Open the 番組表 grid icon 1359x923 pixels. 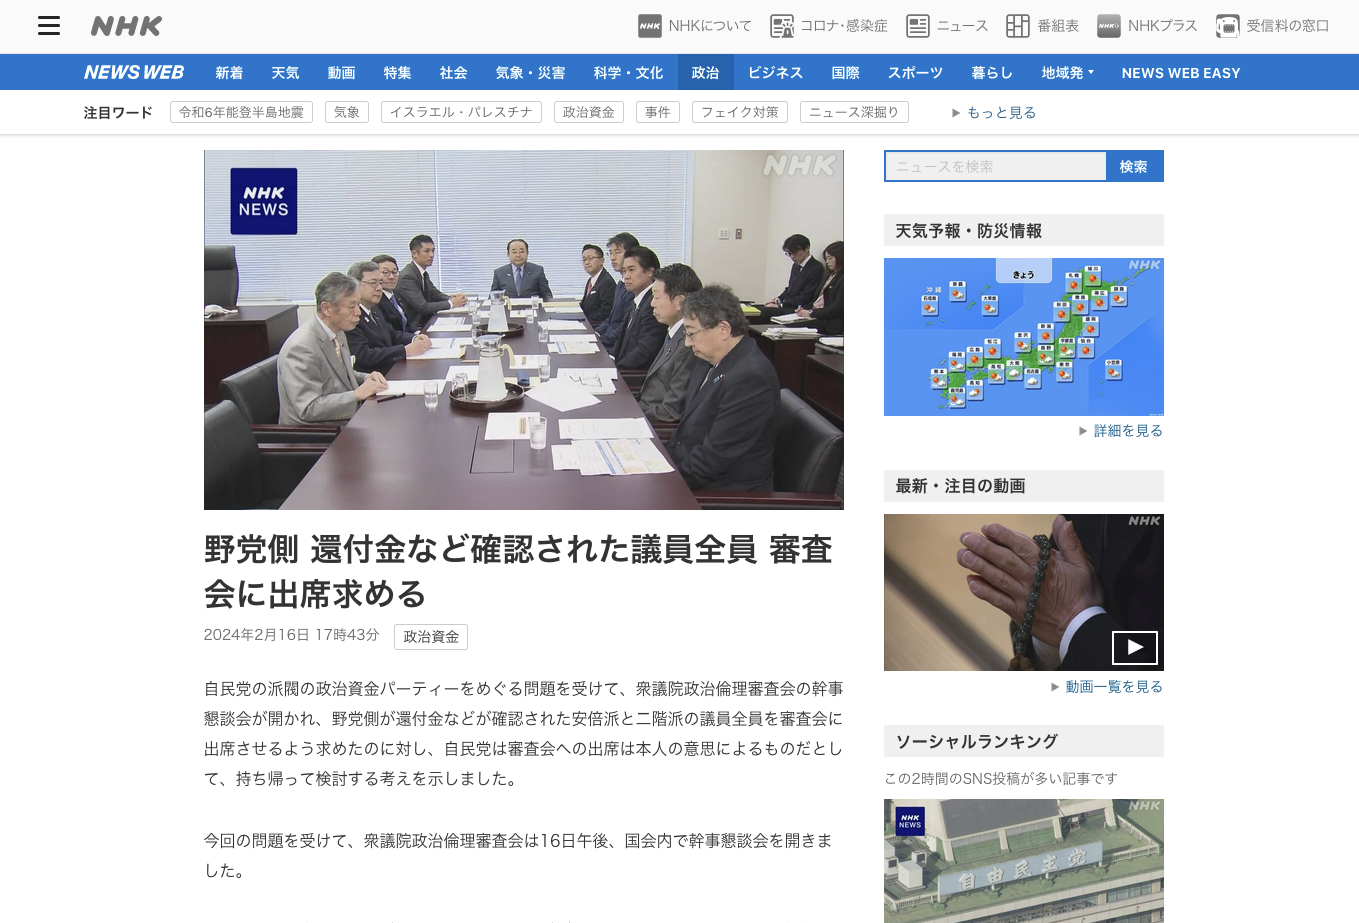point(1018,26)
